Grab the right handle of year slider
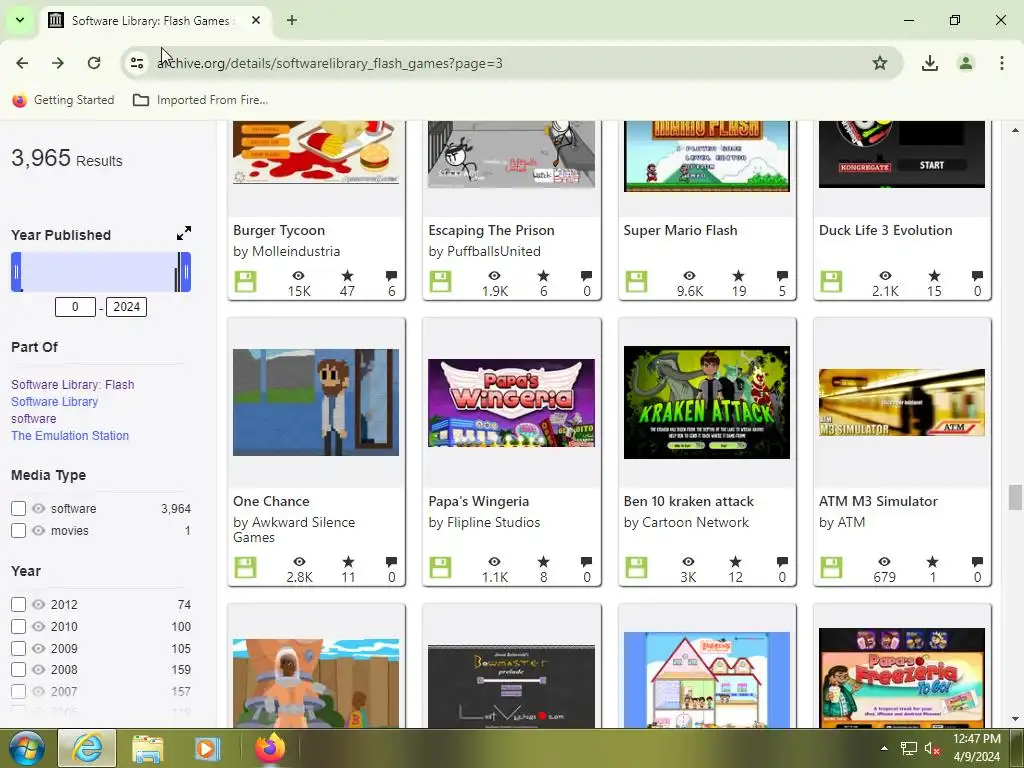Image resolution: width=1024 pixels, height=768 pixels. point(185,272)
